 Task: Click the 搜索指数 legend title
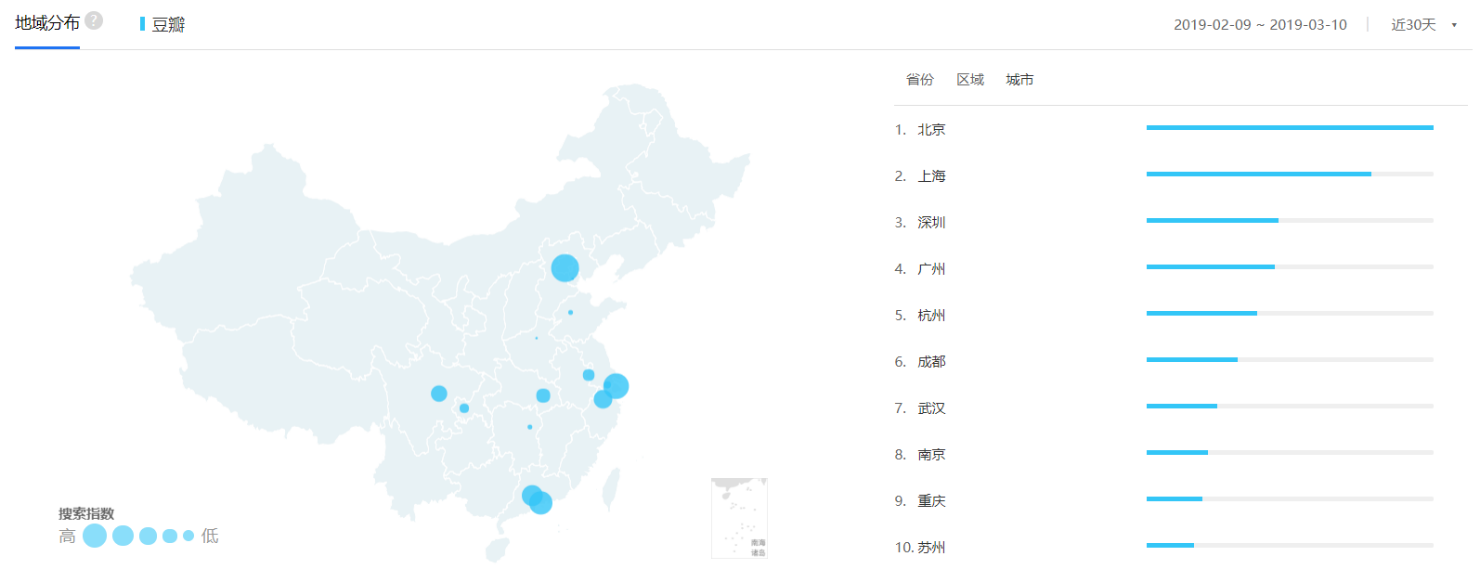click(86, 514)
